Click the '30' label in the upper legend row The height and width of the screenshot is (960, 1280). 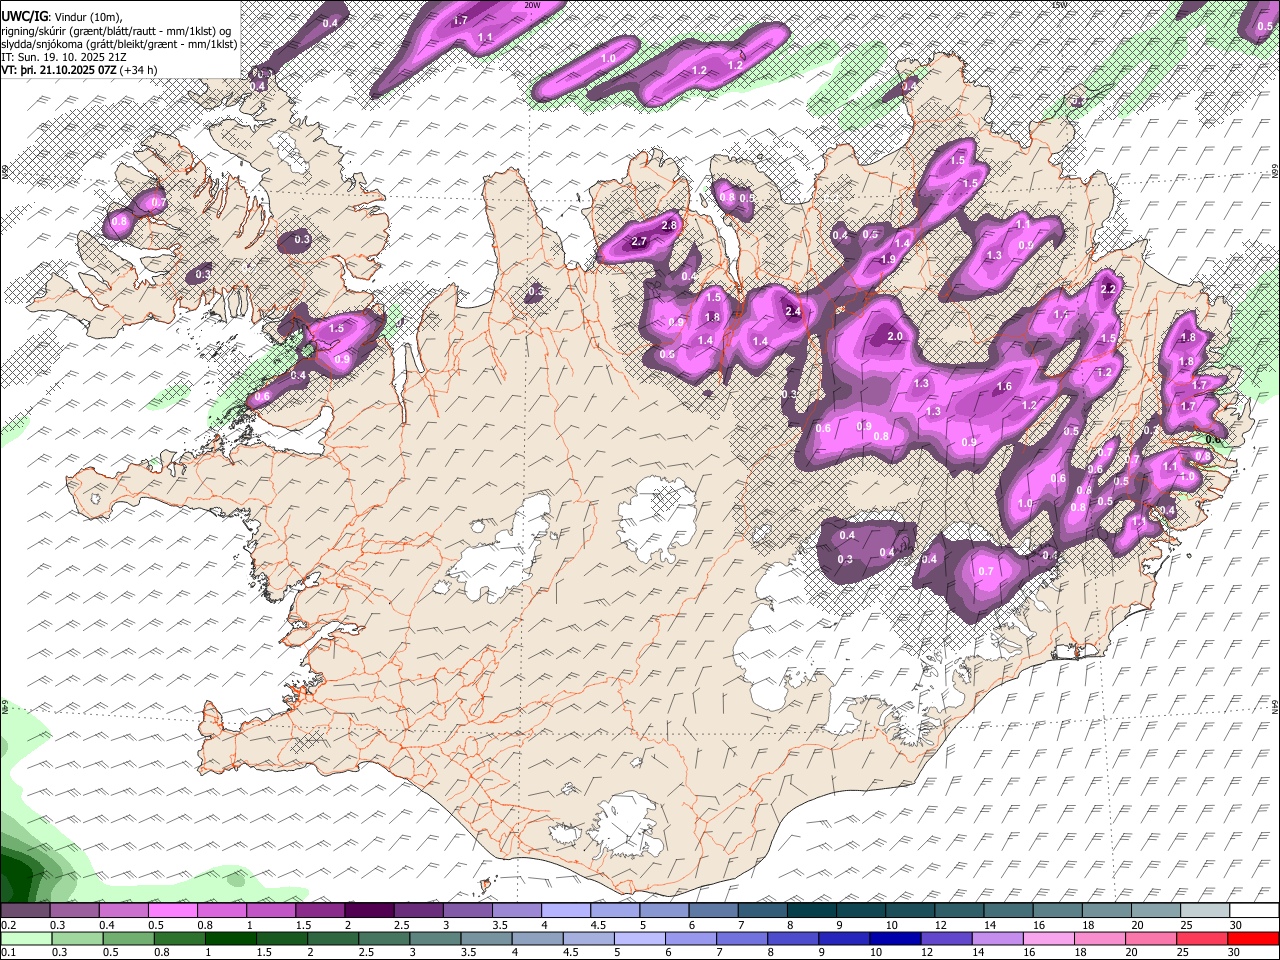[1236, 925]
